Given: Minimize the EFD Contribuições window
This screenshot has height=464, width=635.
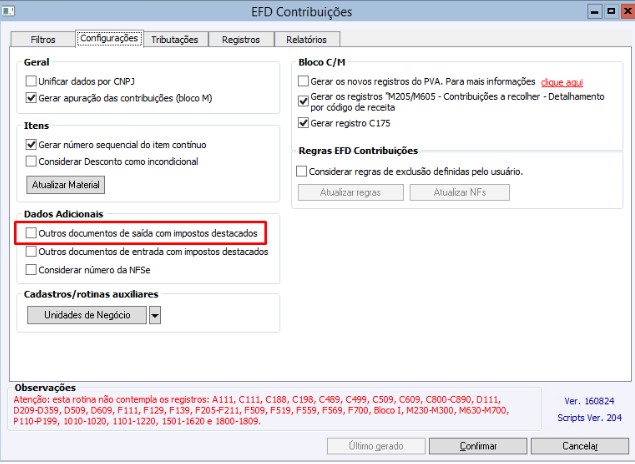Looking at the screenshot, I should [x=595, y=11].
